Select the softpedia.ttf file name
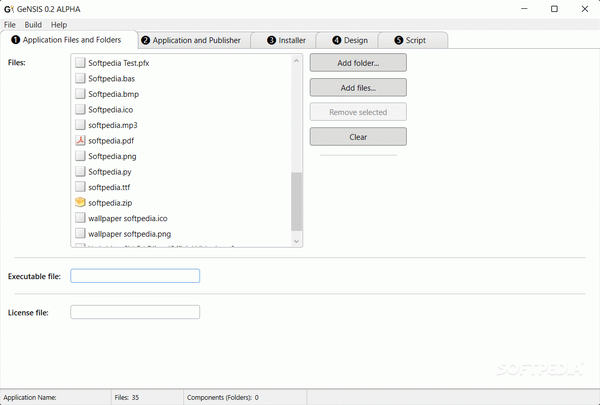The height and width of the screenshot is (405, 600). (x=109, y=187)
